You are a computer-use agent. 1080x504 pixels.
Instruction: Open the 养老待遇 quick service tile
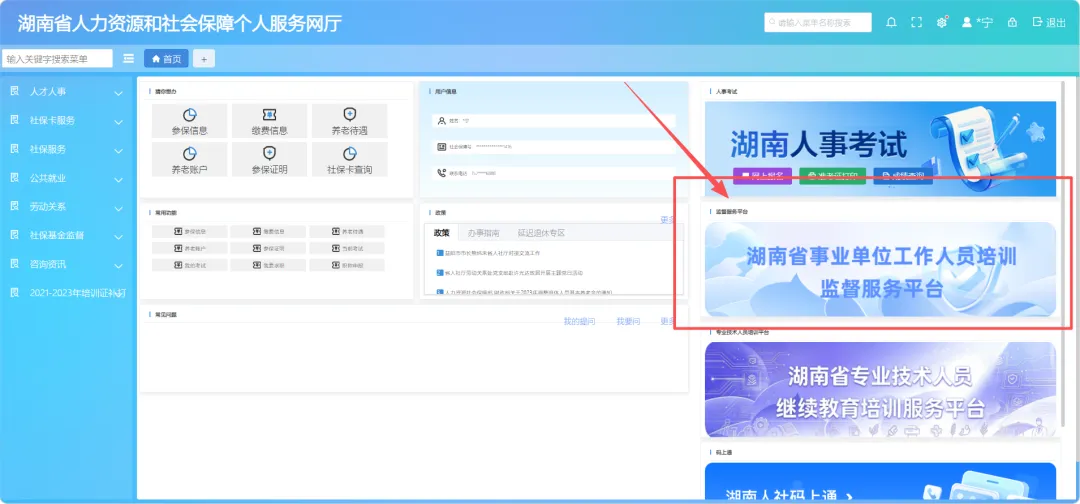pyautogui.click(x=349, y=121)
